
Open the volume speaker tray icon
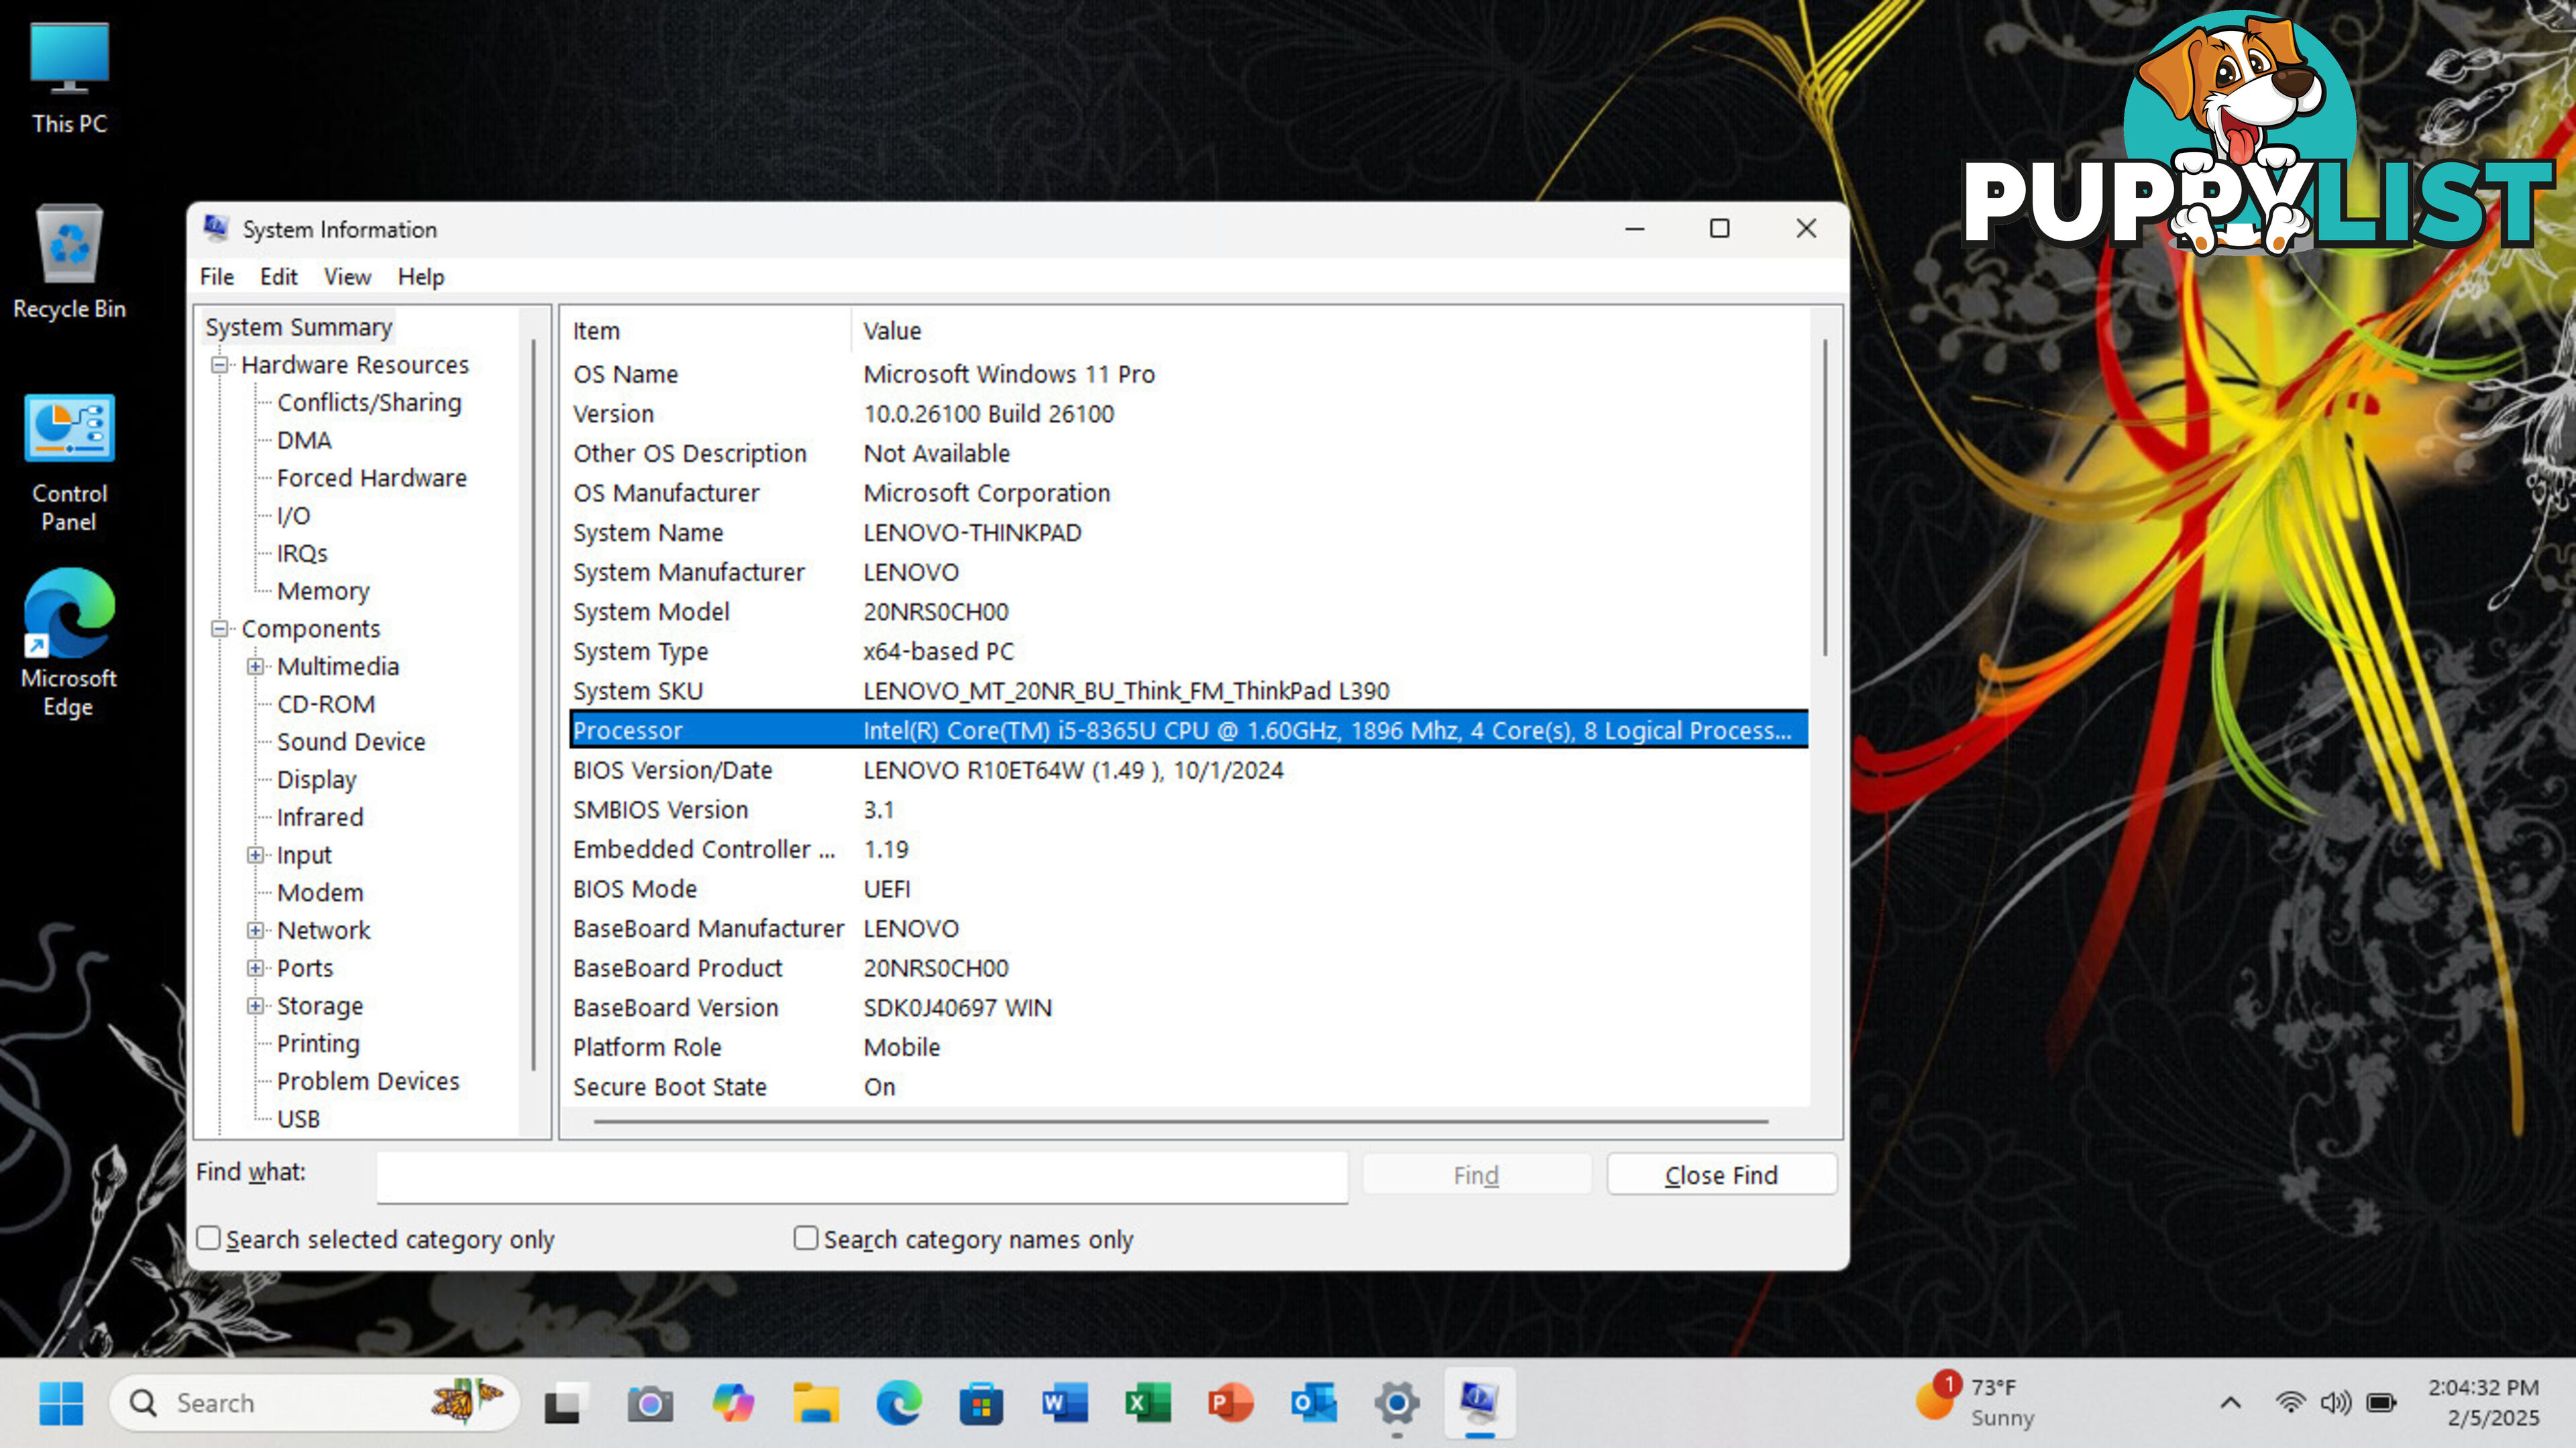tap(2336, 1403)
